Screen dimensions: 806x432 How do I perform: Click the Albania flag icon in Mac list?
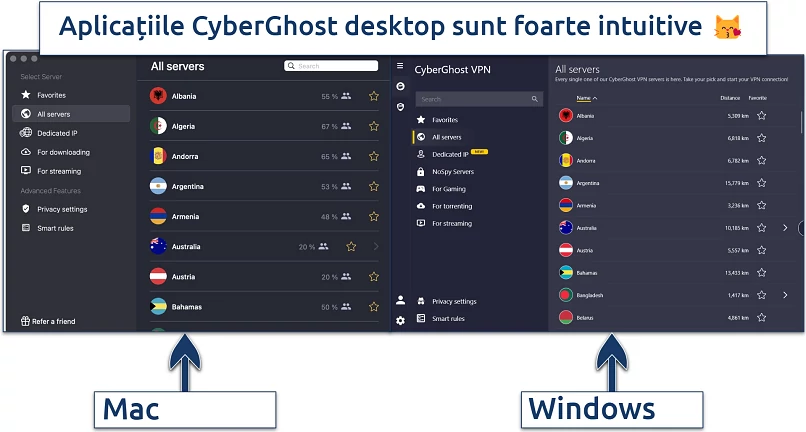click(x=158, y=96)
